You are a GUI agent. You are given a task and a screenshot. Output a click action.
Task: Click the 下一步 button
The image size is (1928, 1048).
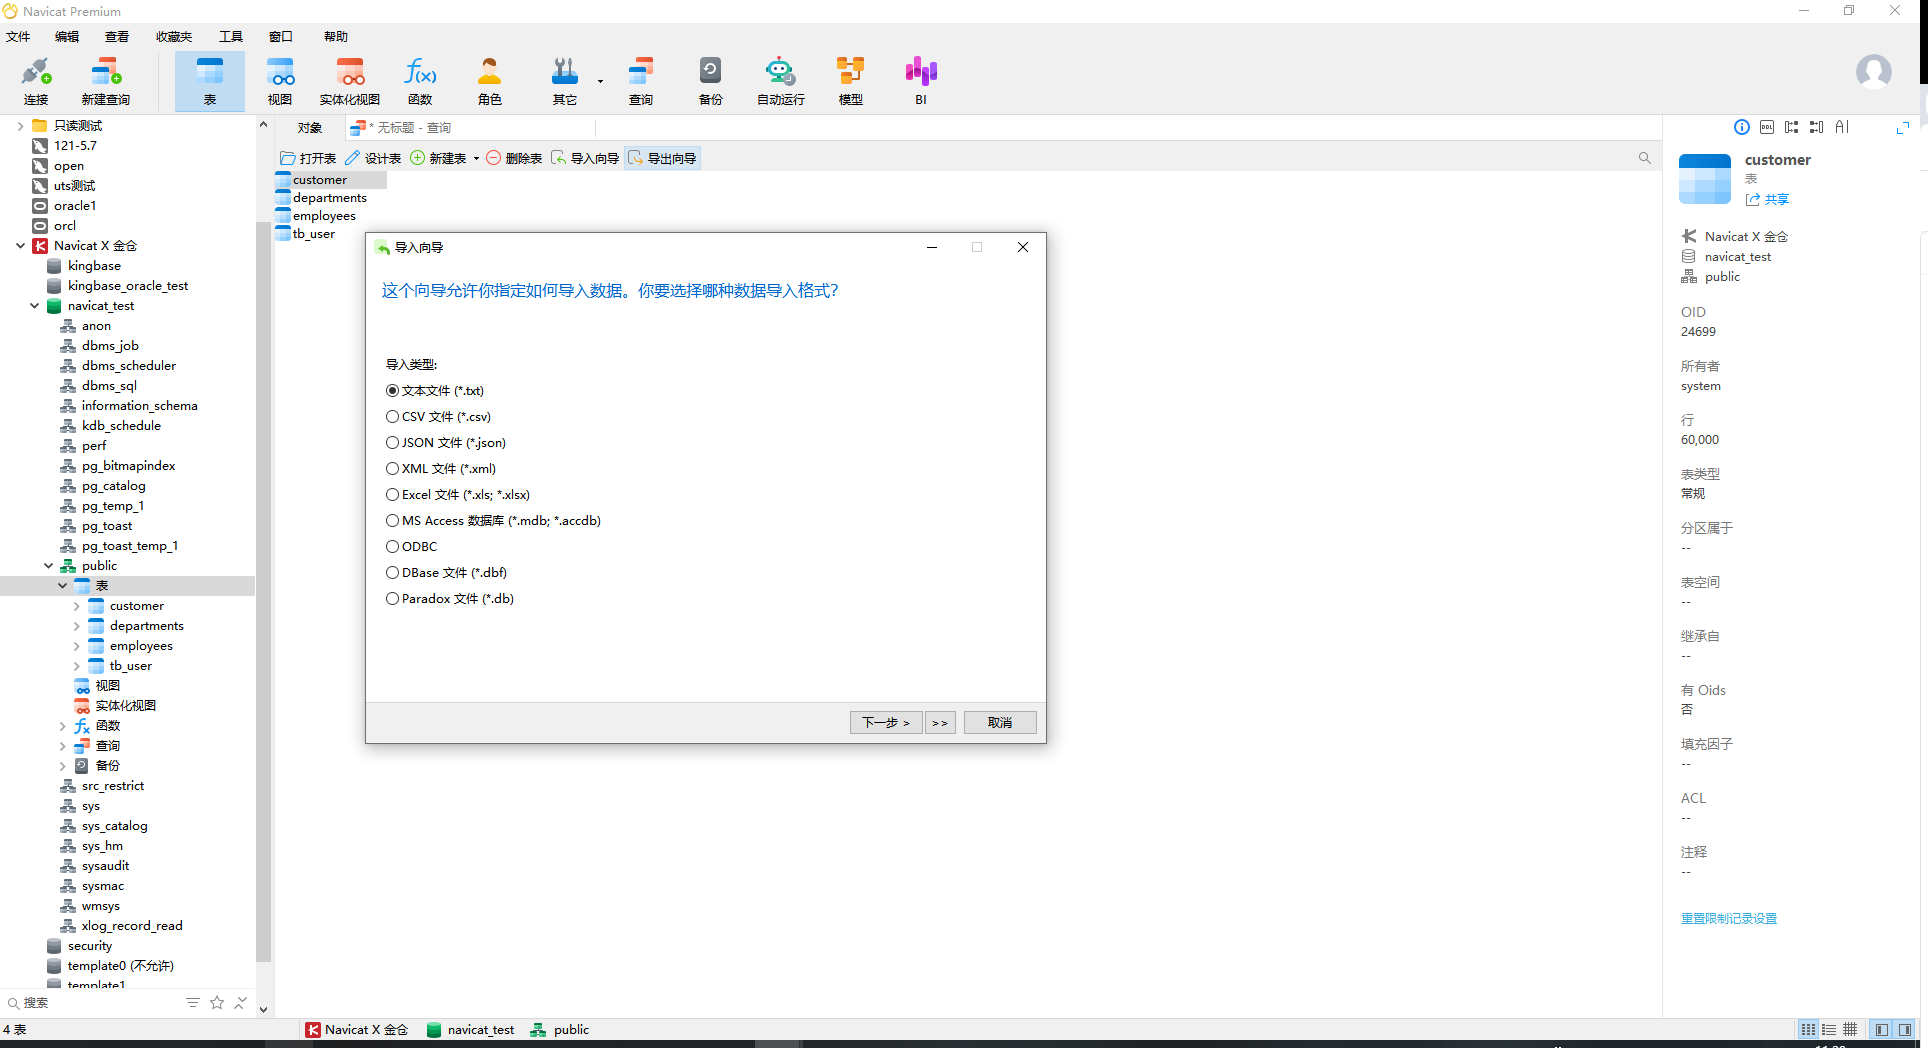[x=886, y=723]
